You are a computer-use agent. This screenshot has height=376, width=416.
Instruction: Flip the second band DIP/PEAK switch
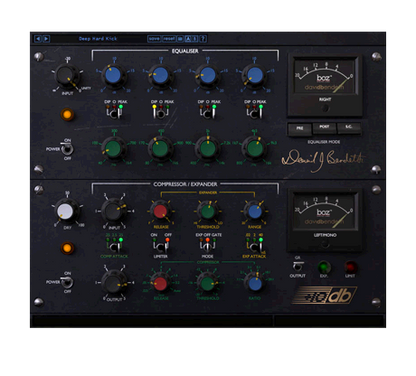[x=161, y=113]
